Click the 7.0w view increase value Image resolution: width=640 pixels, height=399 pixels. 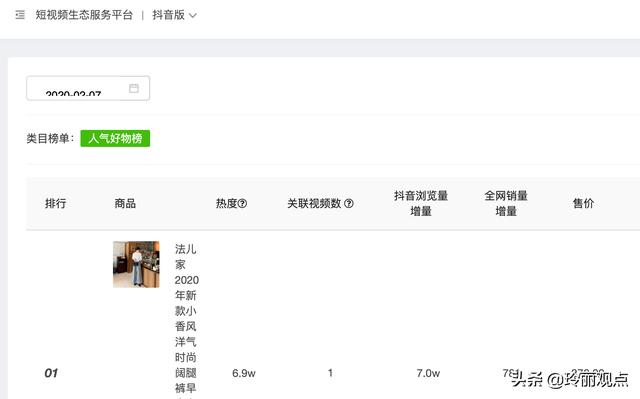[x=428, y=373]
